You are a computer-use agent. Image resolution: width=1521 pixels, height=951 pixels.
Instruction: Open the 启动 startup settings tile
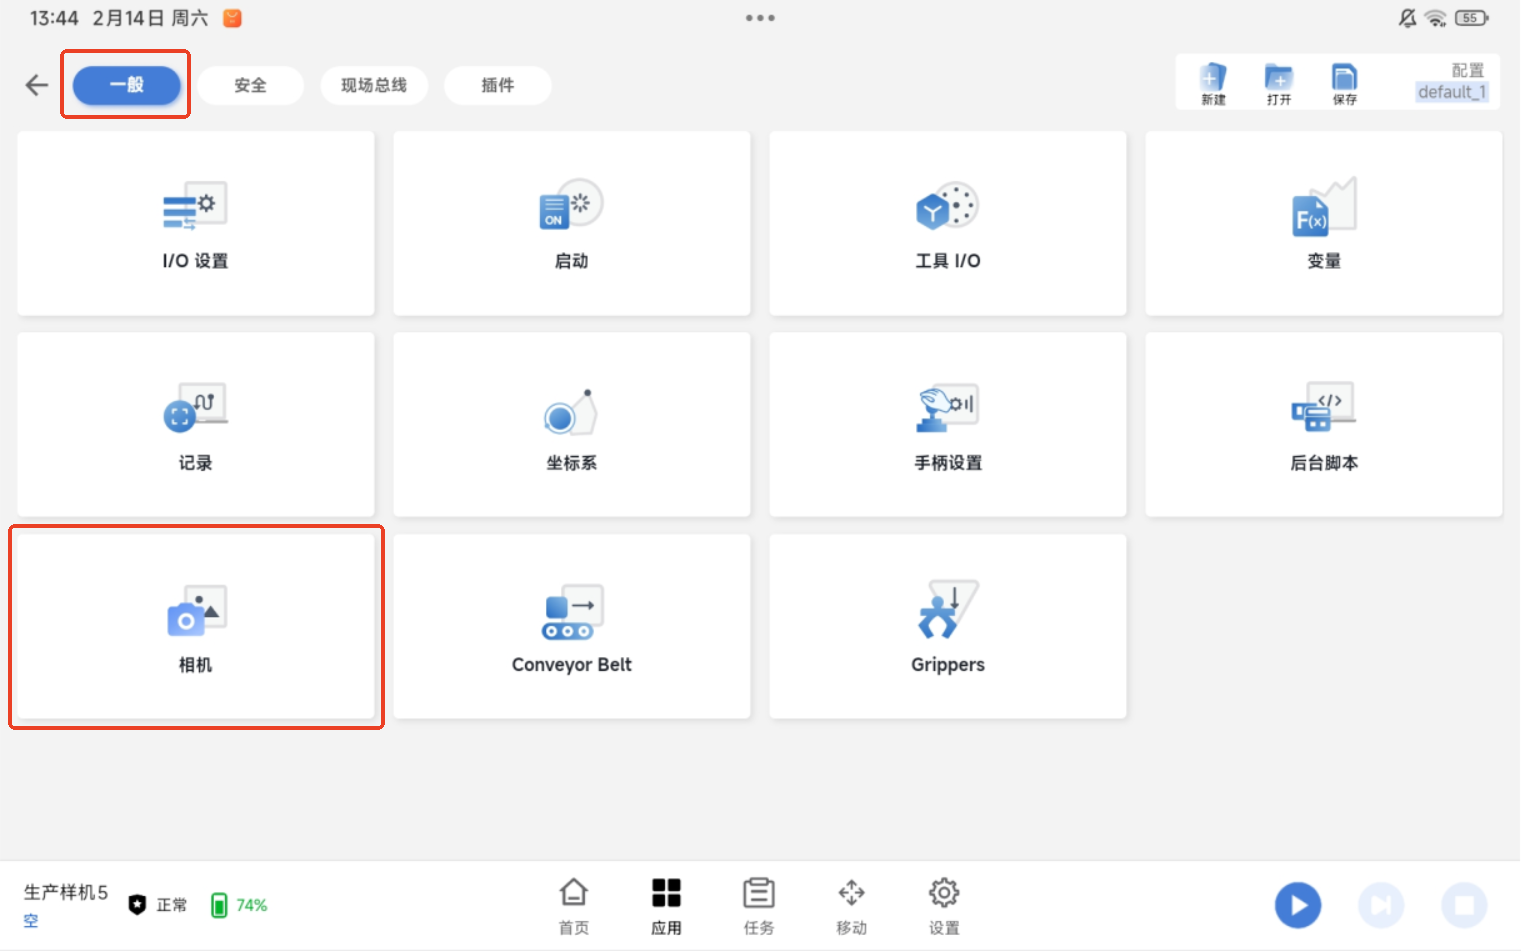point(572,224)
